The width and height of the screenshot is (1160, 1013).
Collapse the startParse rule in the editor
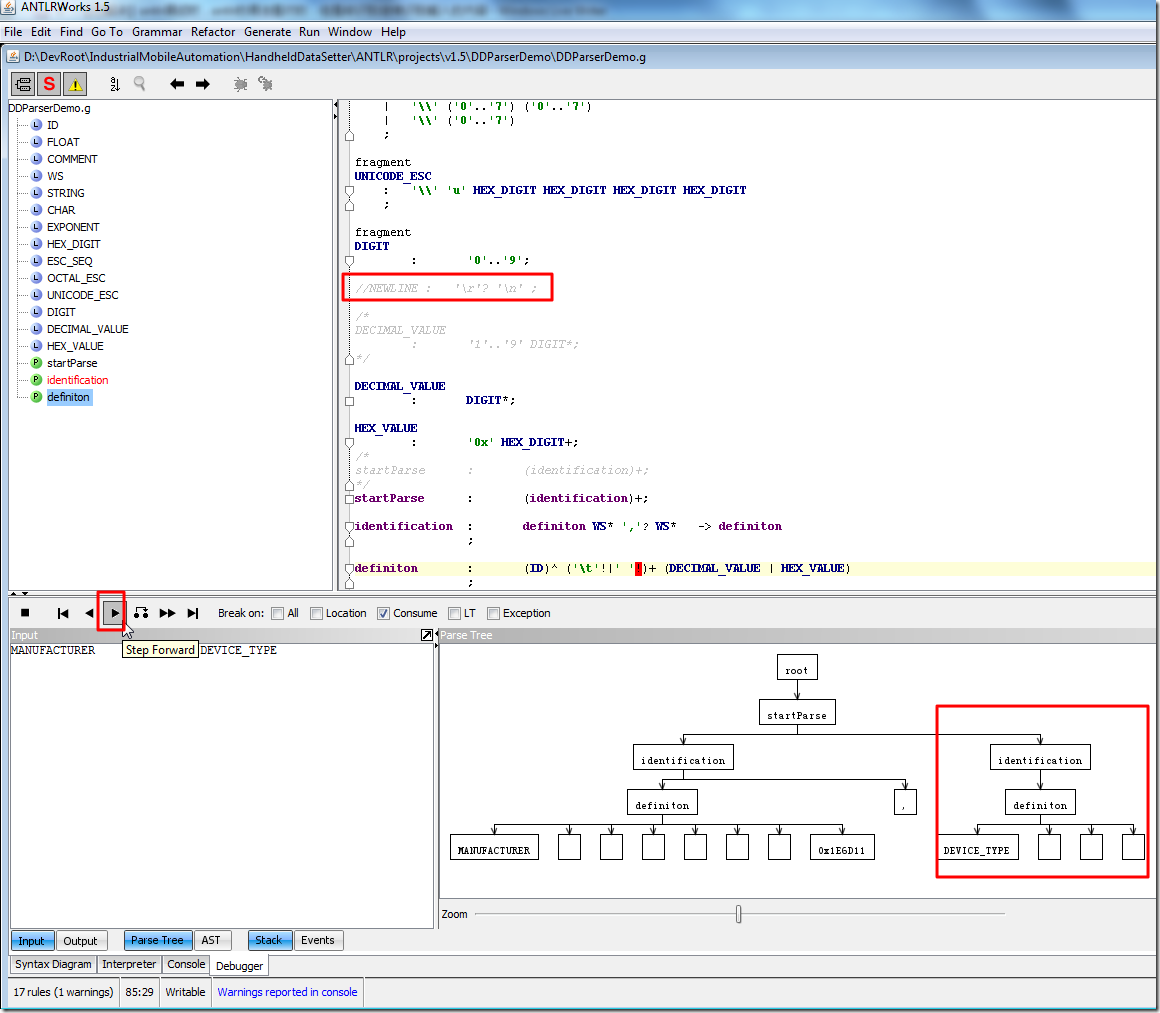click(x=349, y=499)
